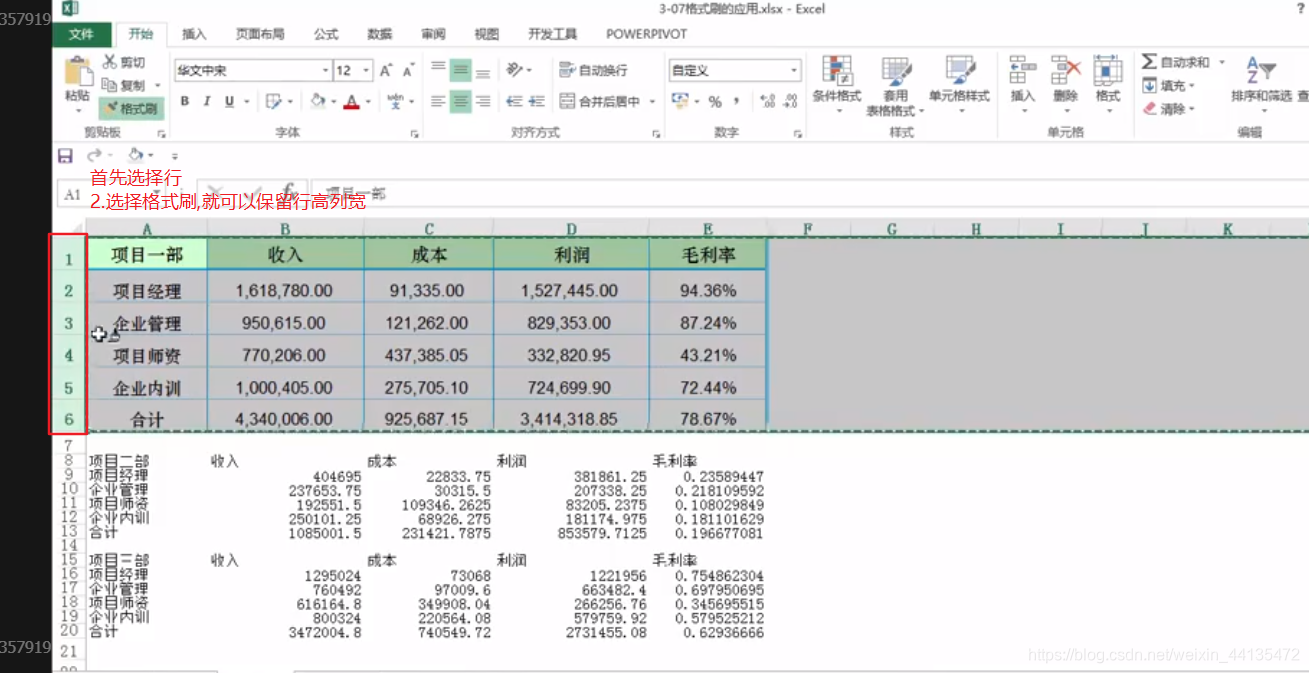Switch to the View (视图) tab
This screenshot has width=1309, height=673.
tap(486, 34)
